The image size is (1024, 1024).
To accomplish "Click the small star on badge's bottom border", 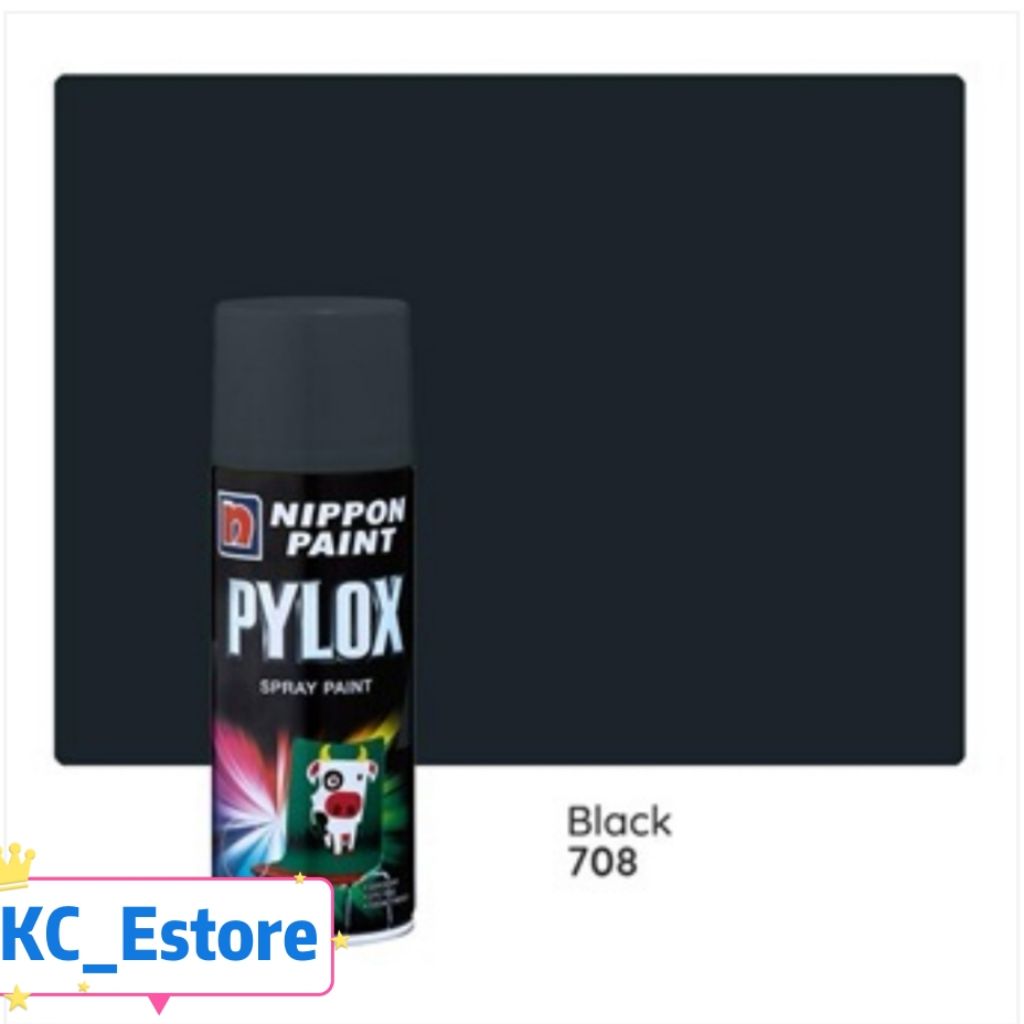I will tap(84, 987).
